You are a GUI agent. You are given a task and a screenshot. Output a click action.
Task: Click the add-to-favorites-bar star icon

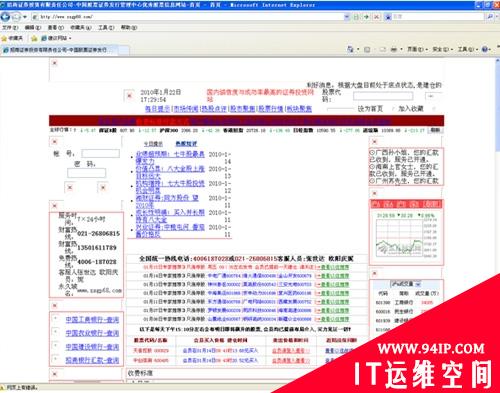pos(34,38)
